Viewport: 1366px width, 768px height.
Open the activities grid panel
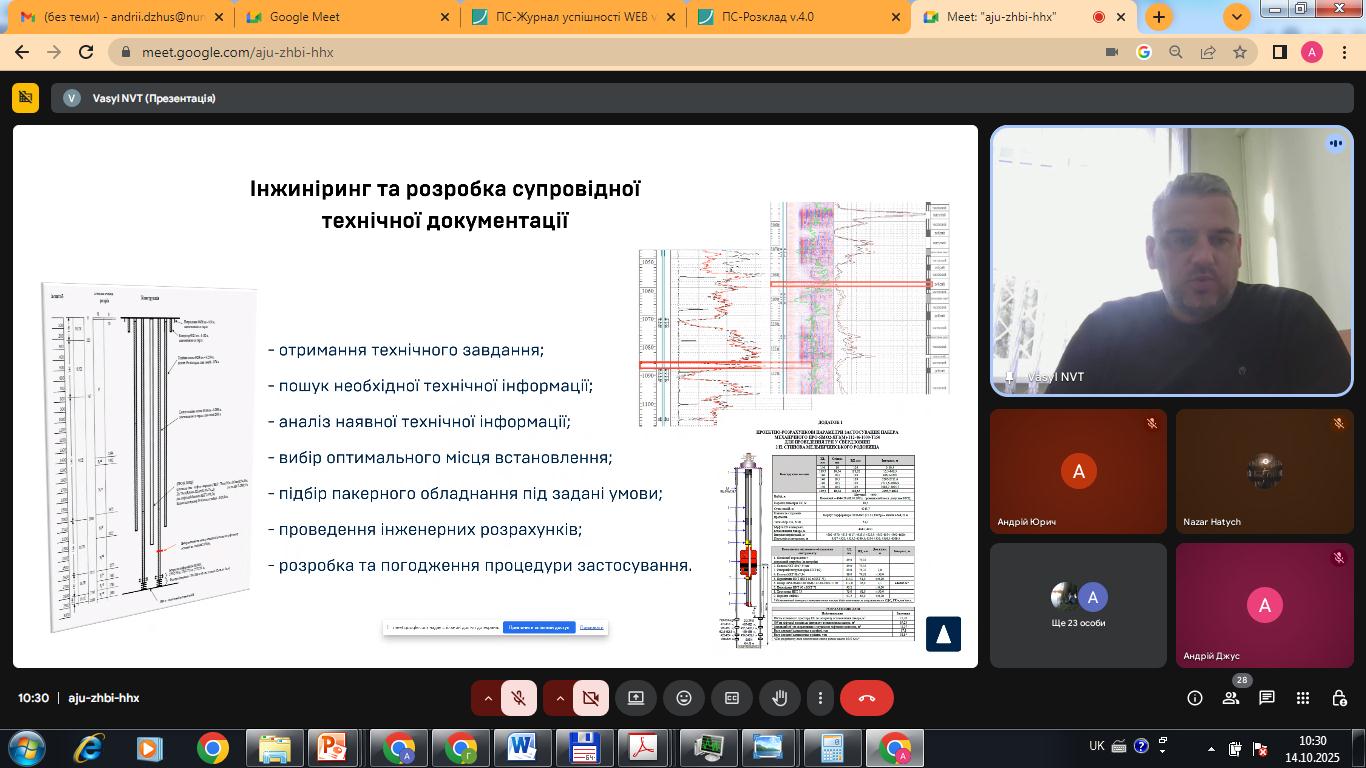[x=1303, y=698]
